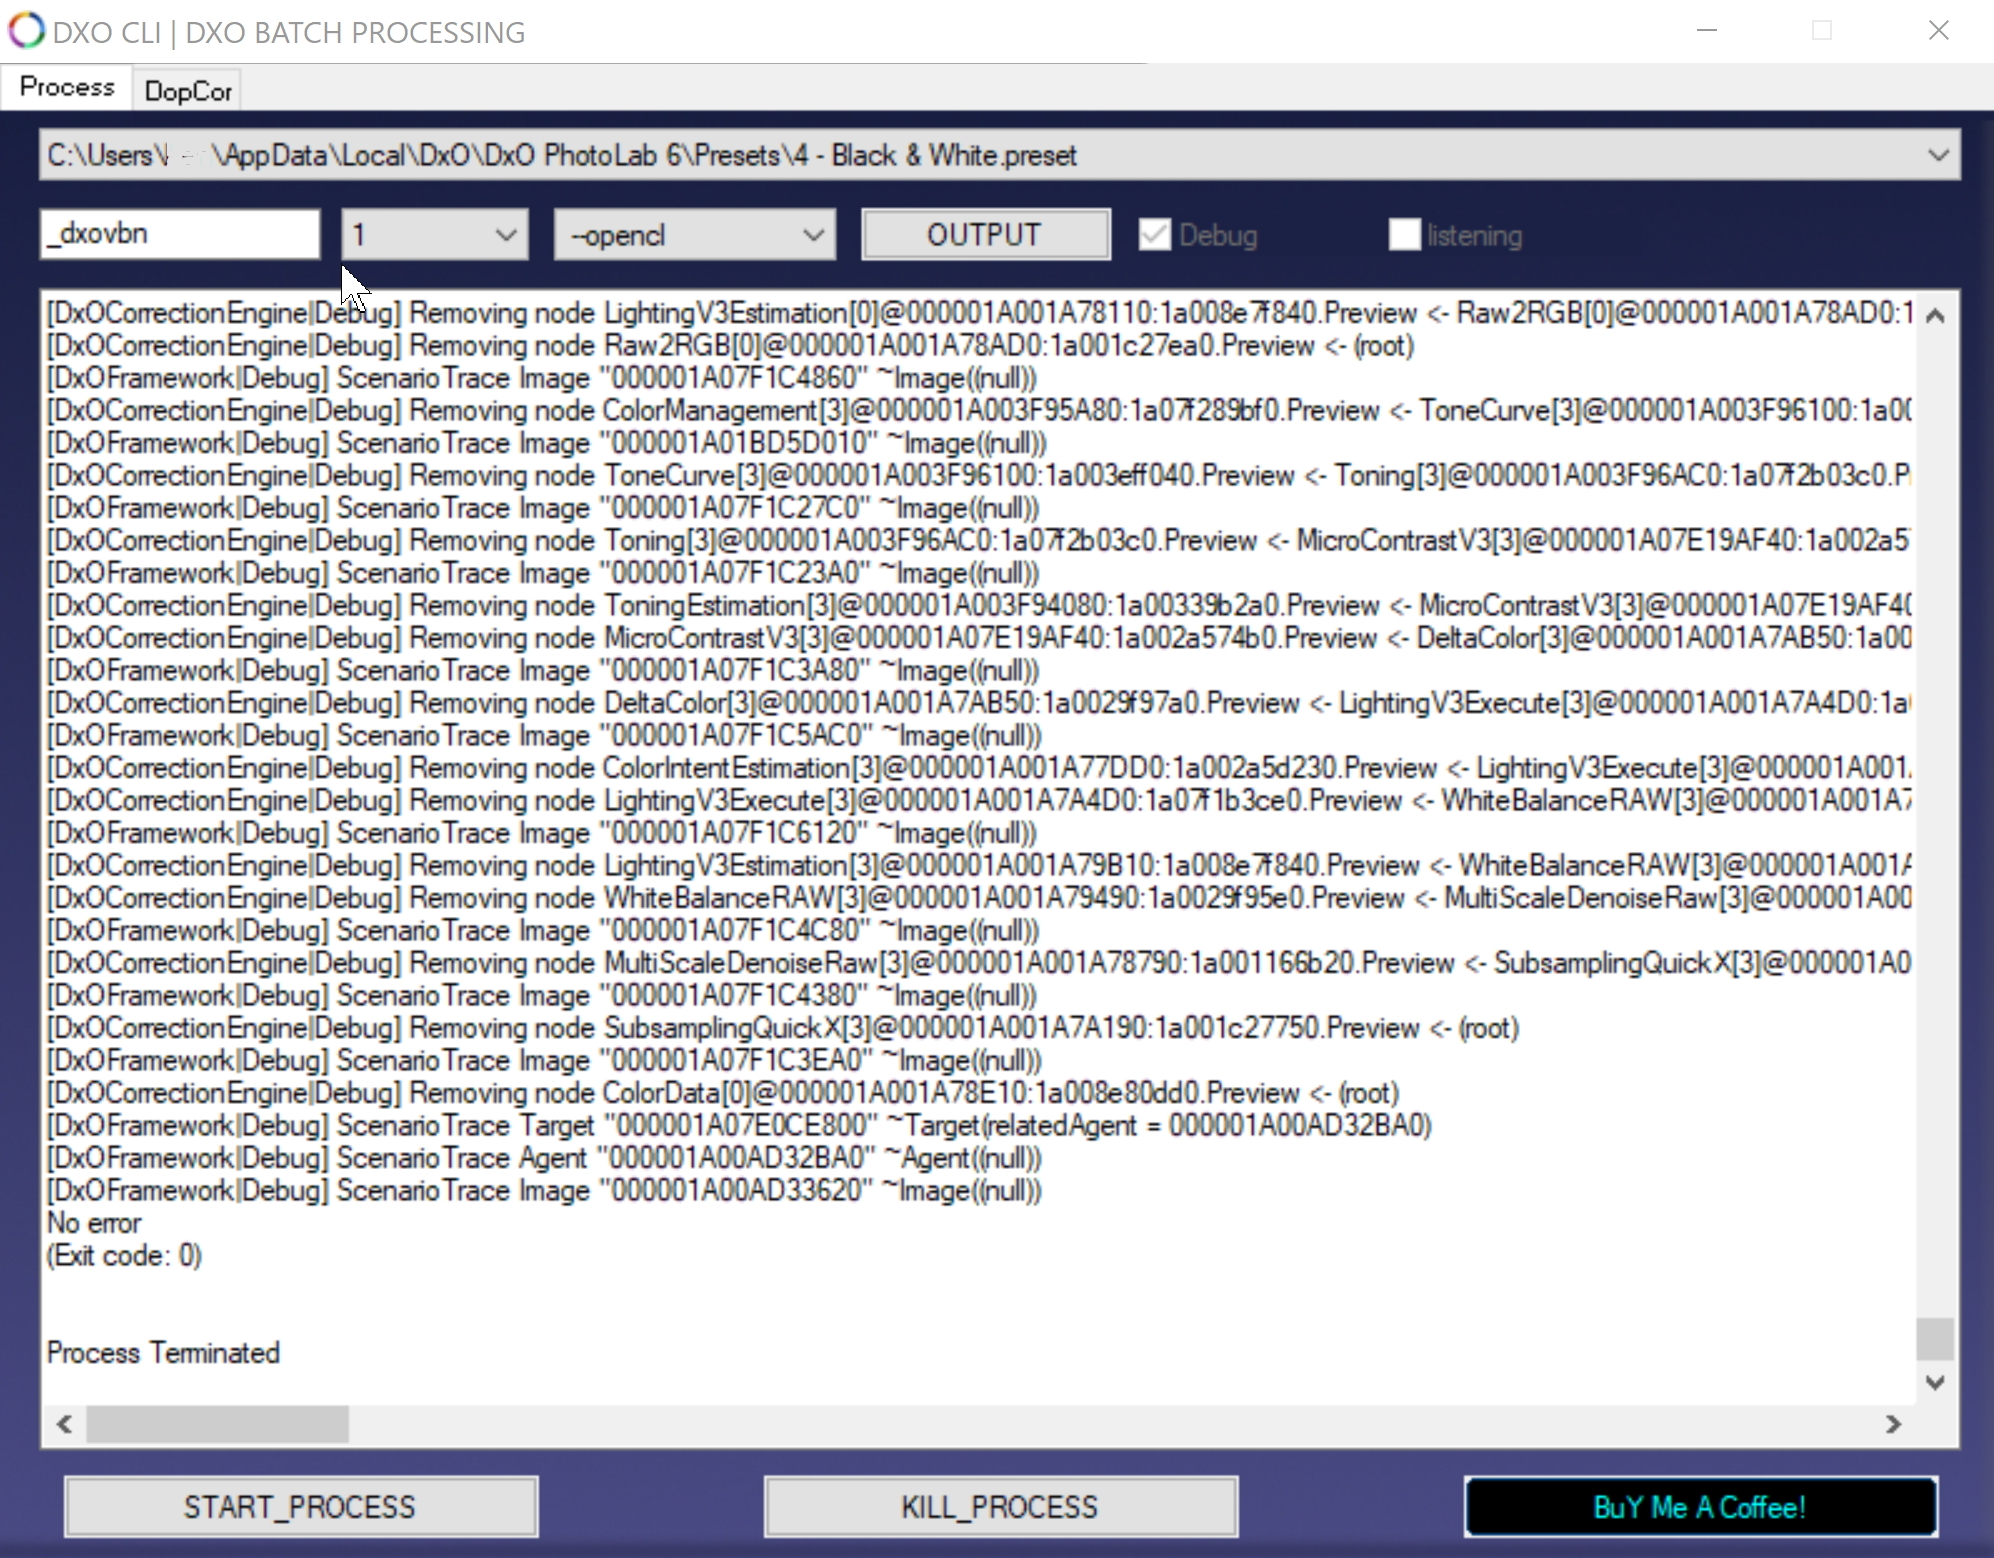
Task: Open the thread count dropdown showing 1
Action: 506,236
